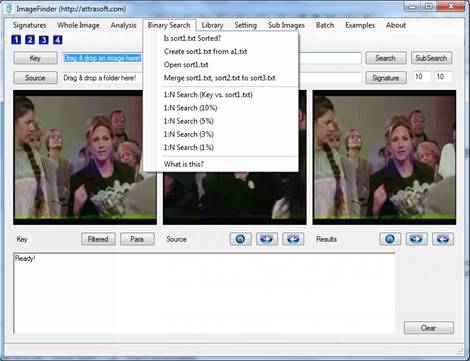
Task: Open the Sub Images menu
Action: point(286,25)
